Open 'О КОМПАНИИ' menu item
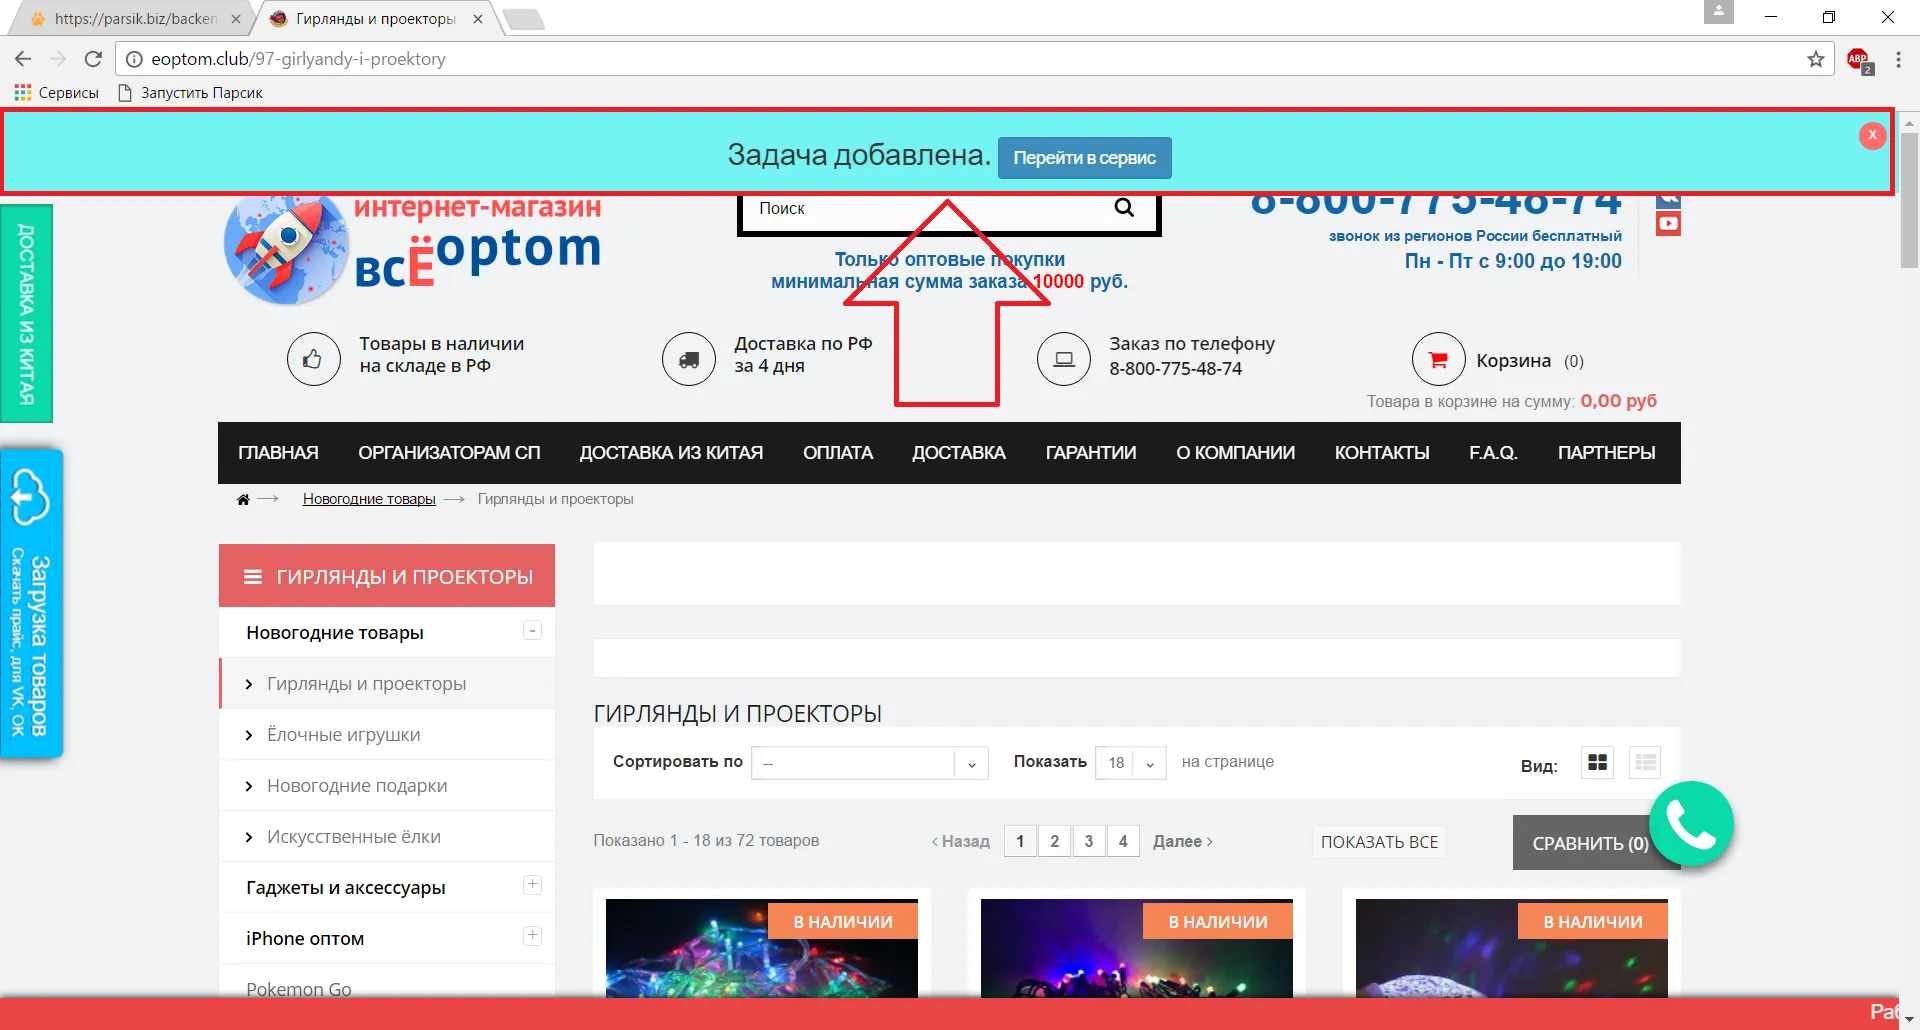1920x1030 pixels. [x=1235, y=453]
